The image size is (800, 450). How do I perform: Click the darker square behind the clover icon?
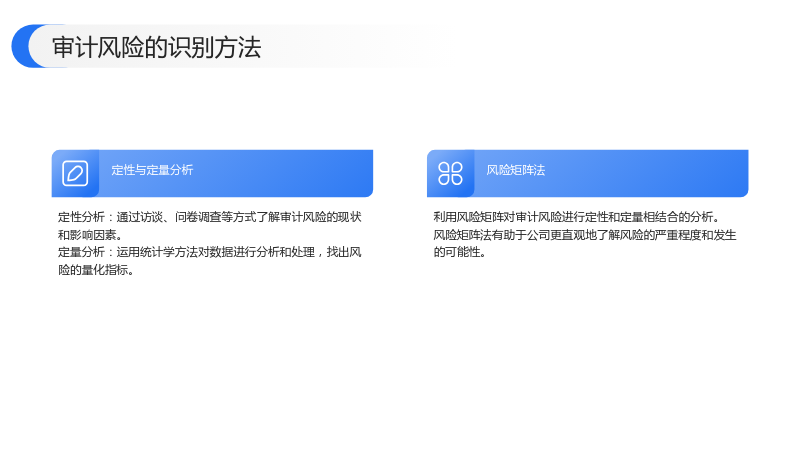(451, 173)
